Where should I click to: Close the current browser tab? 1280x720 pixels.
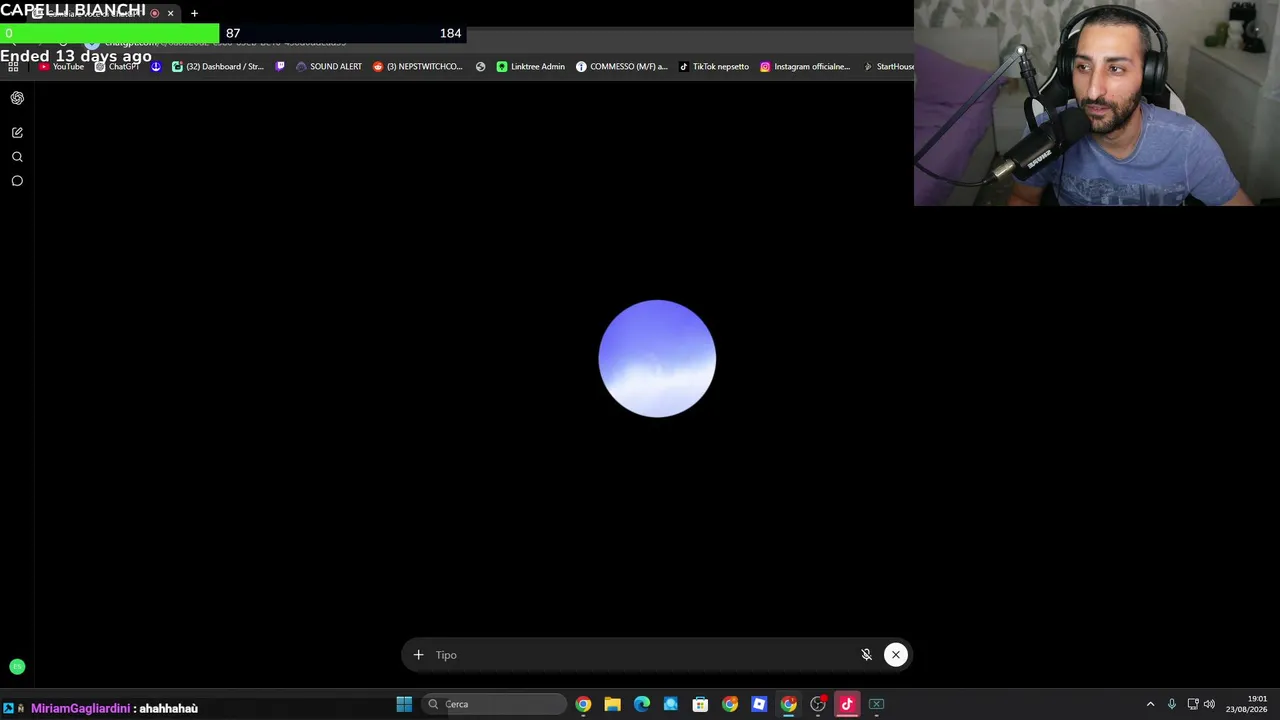click(x=170, y=13)
